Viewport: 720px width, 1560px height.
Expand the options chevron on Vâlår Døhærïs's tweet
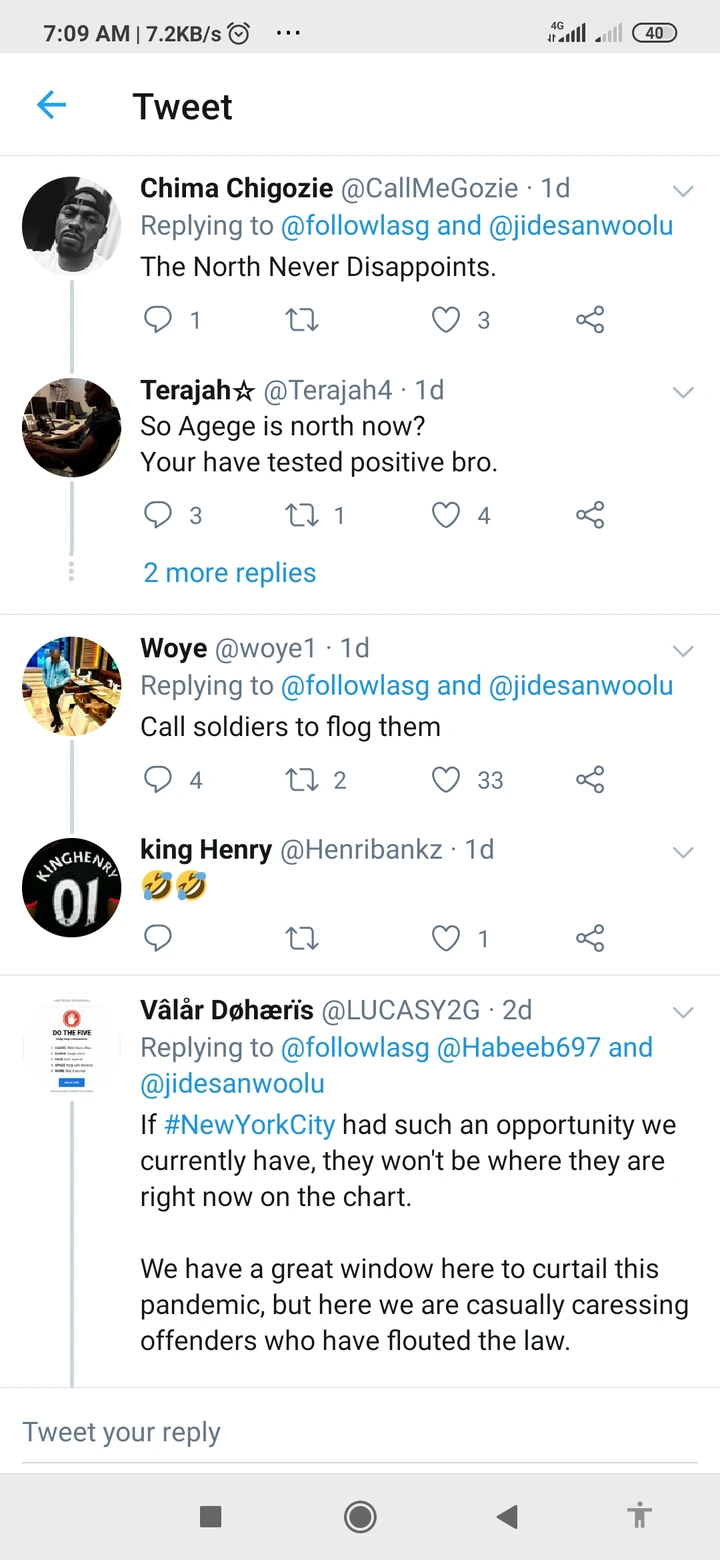pos(683,1012)
